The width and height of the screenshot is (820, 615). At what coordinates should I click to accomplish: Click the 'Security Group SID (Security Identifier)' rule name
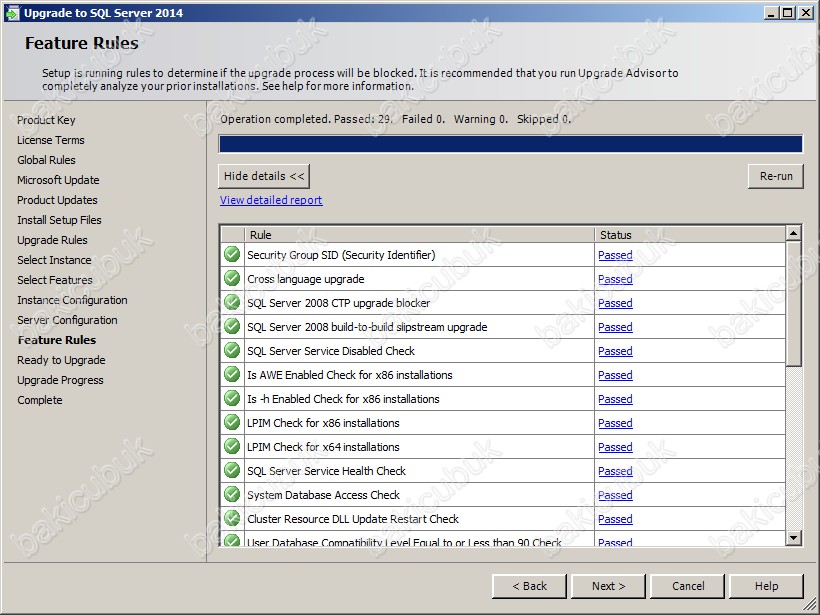[x=341, y=255]
